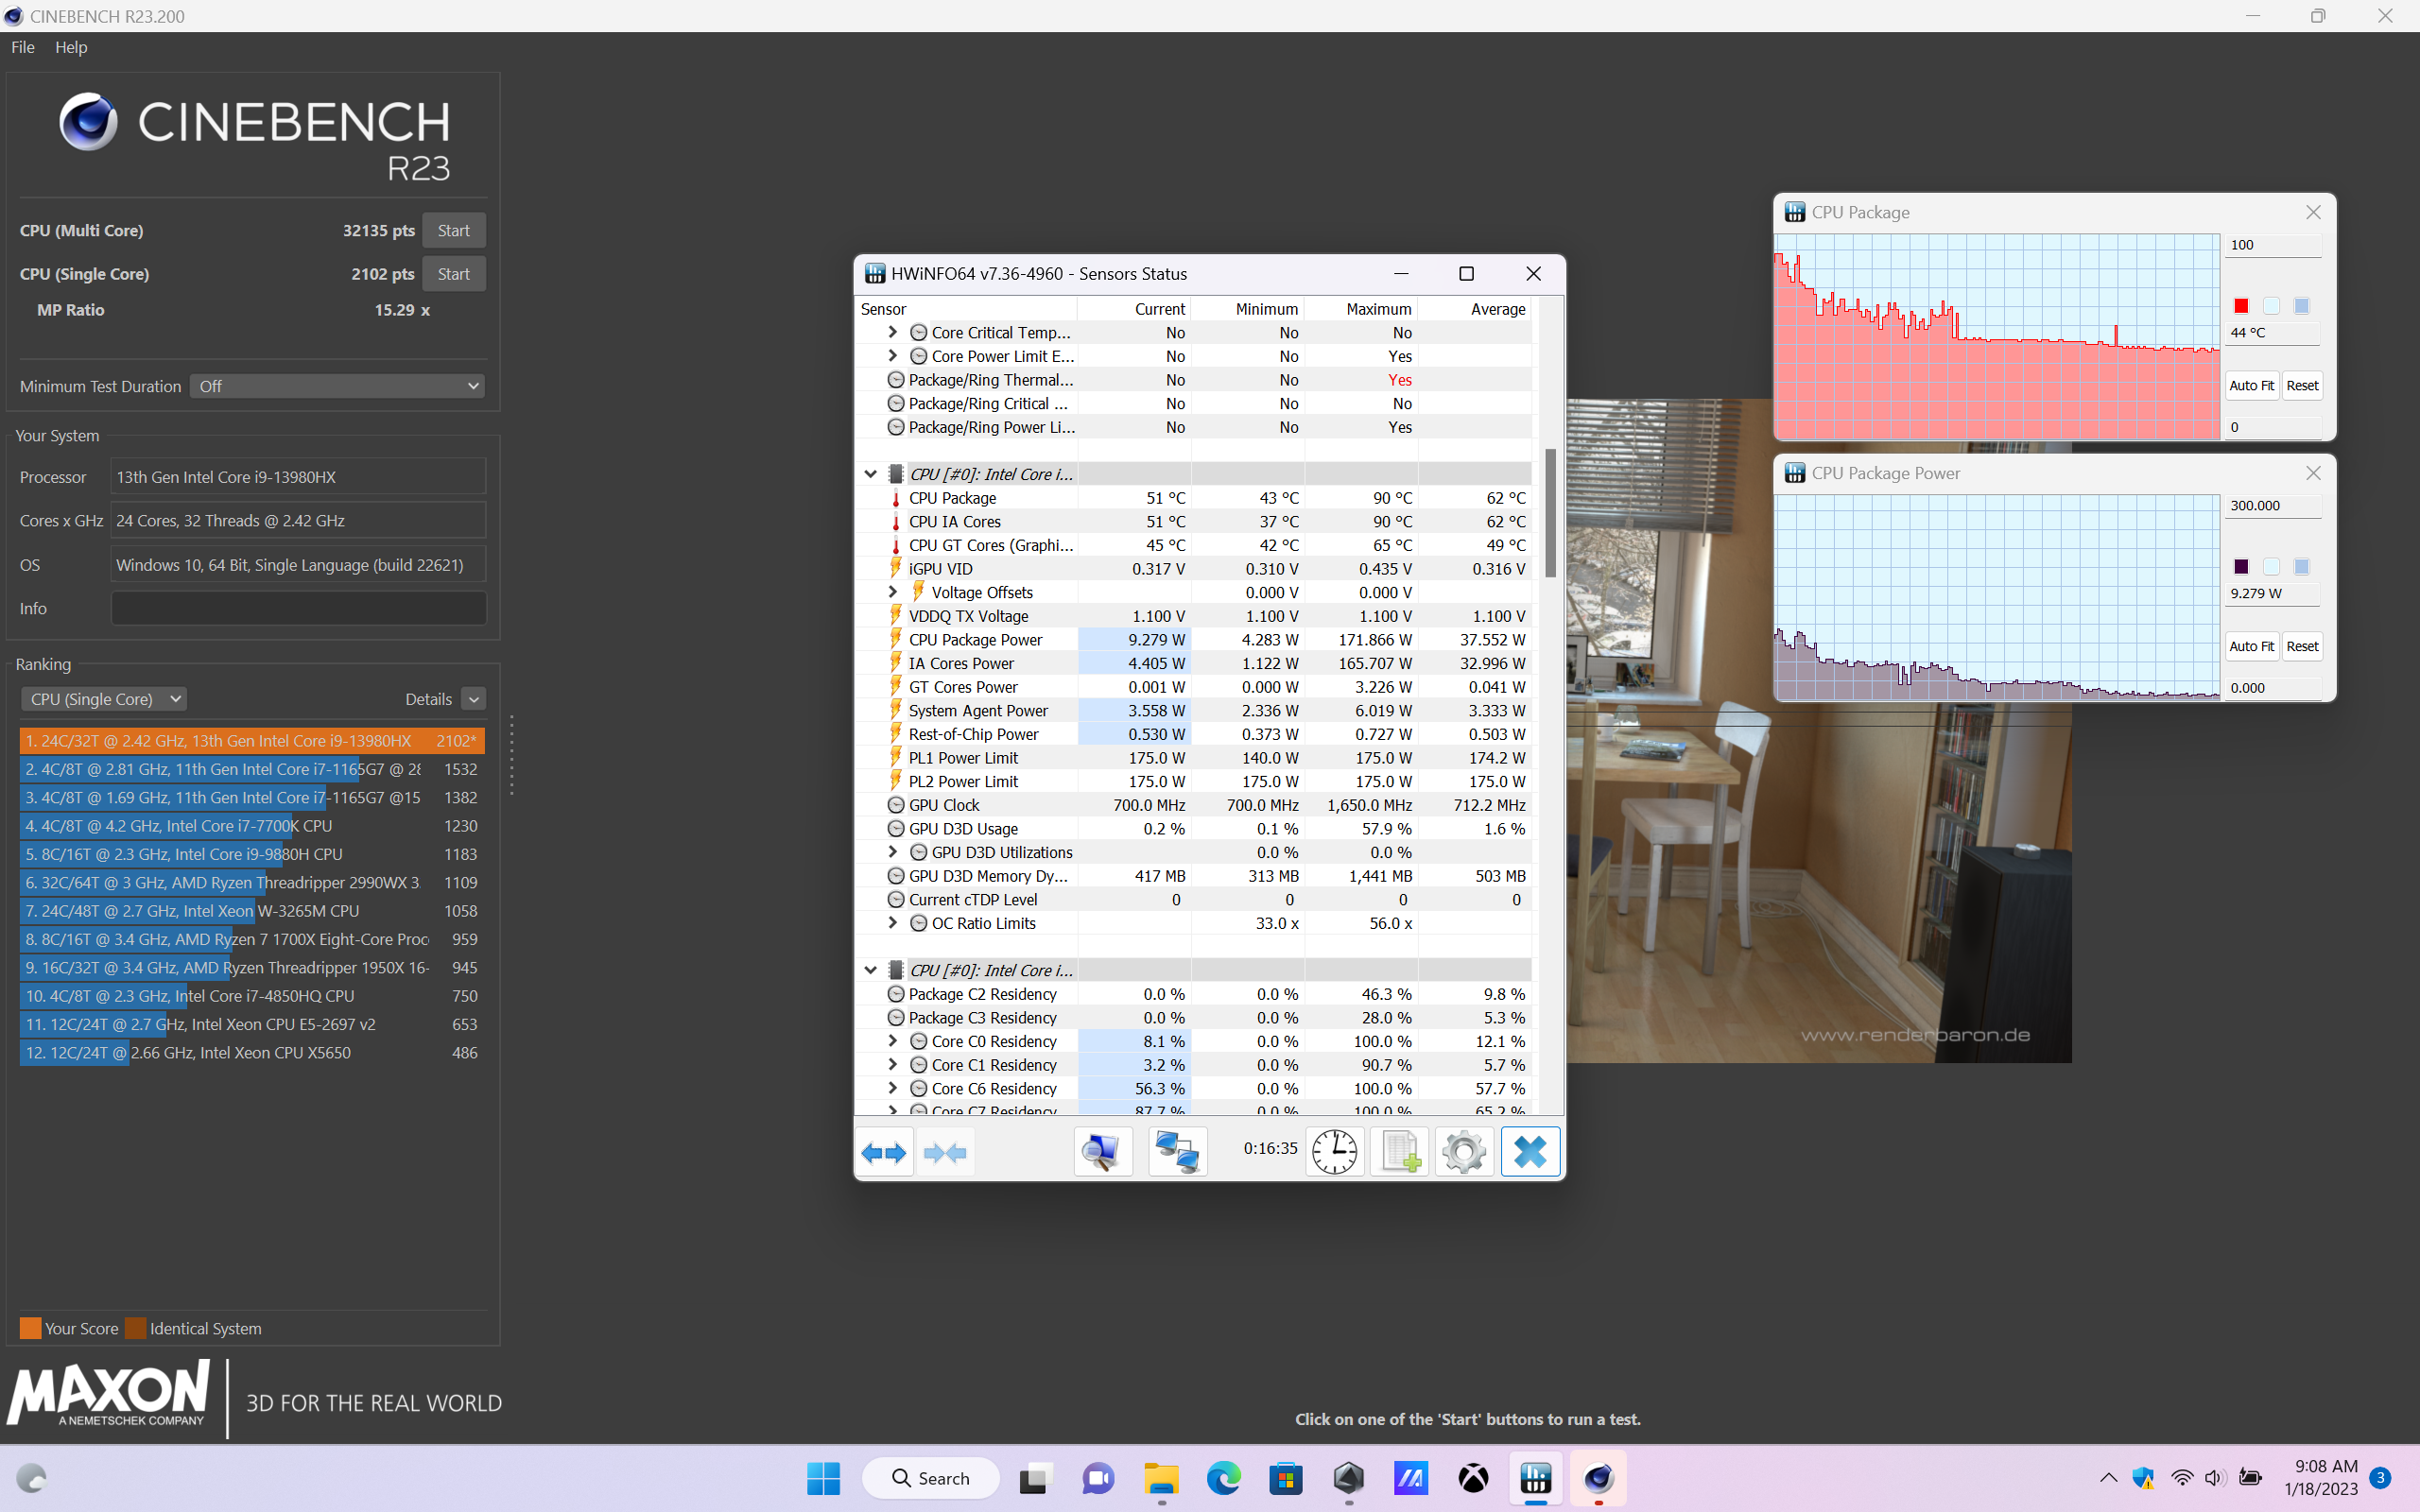Click the start logging sheet icon

coord(1399,1152)
